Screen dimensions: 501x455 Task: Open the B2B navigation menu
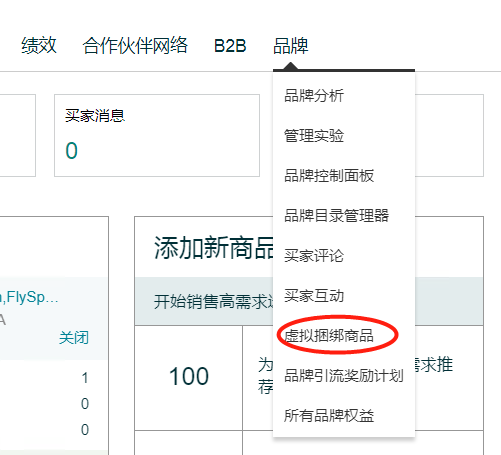[230, 46]
